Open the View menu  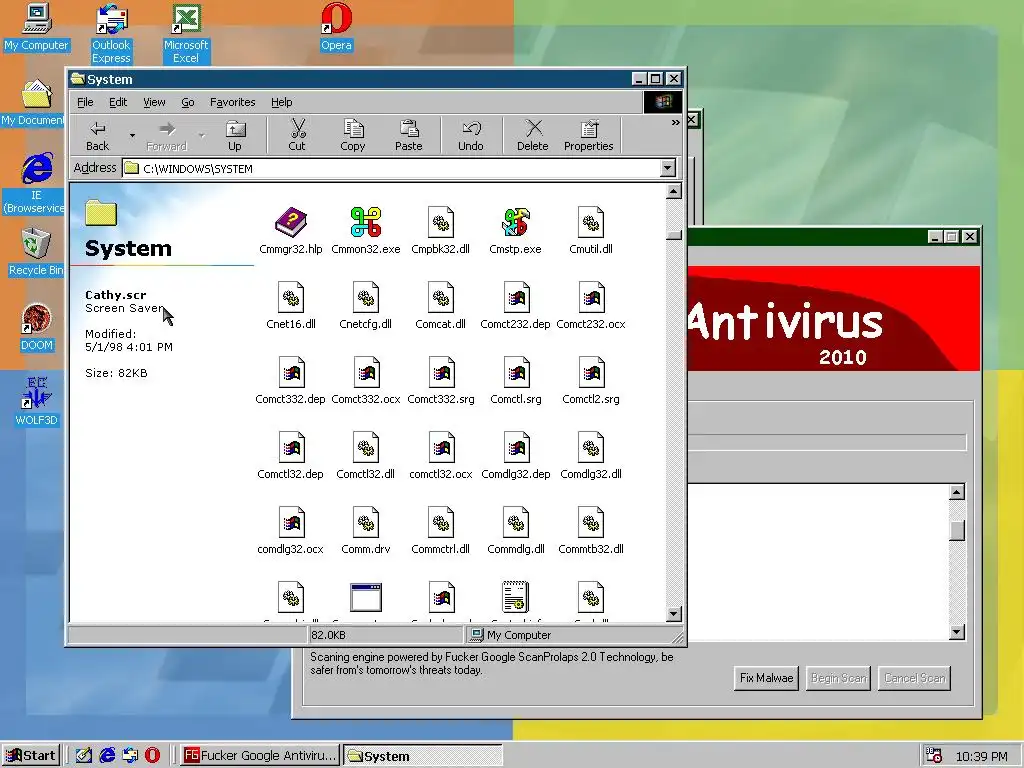click(x=154, y=102)
